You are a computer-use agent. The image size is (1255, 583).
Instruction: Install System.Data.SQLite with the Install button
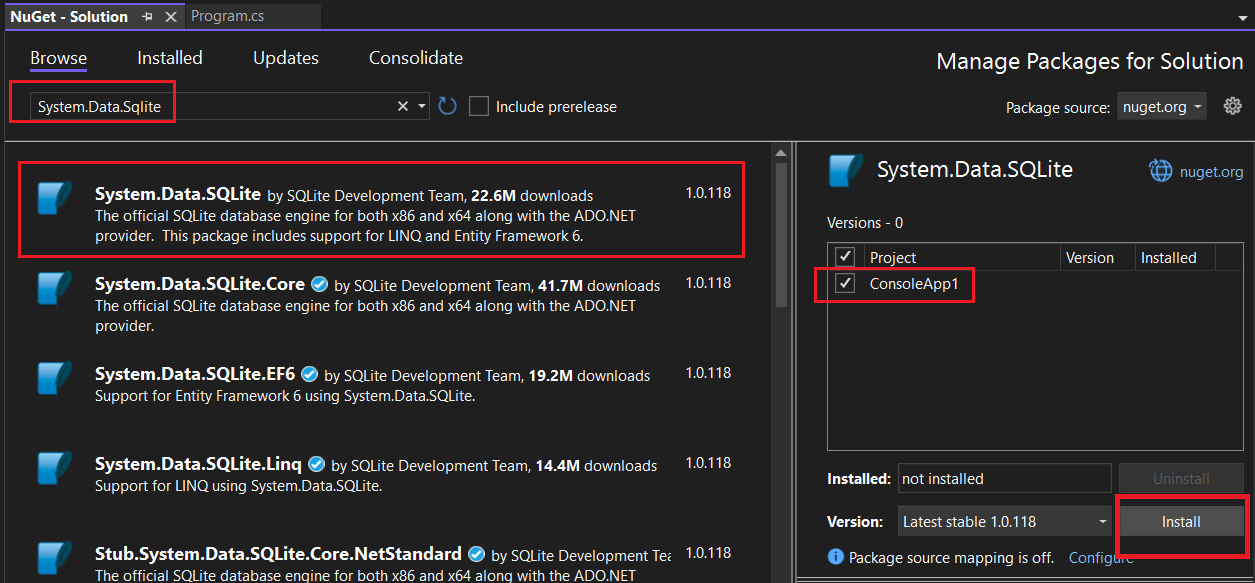1181,521
